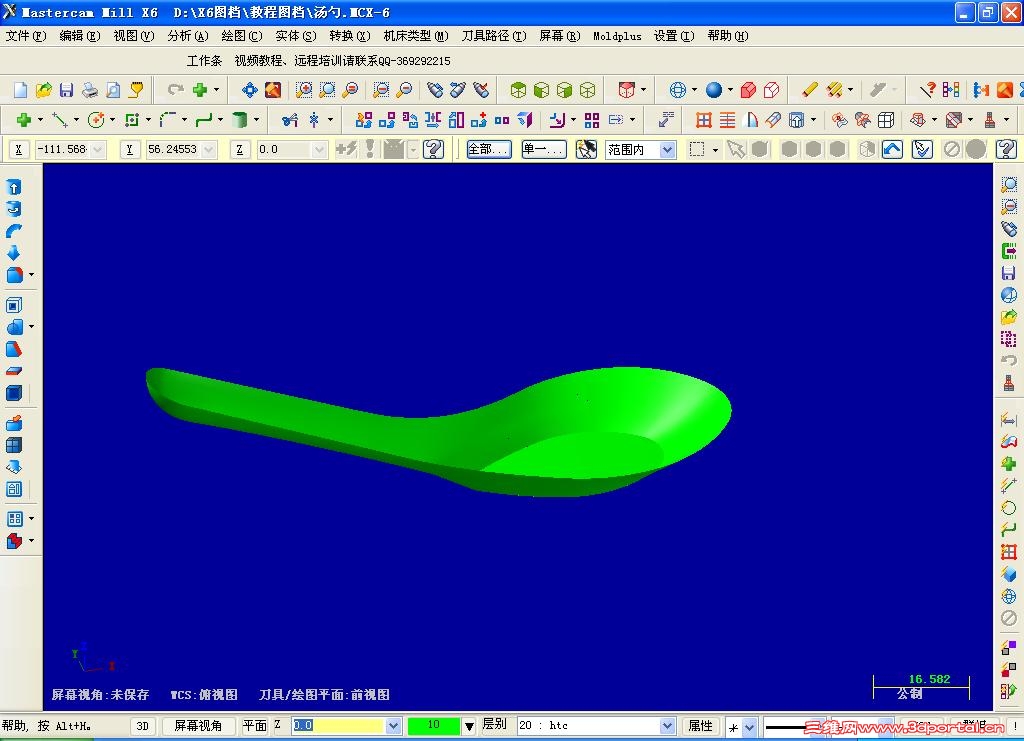Open the Moldplus menu
Viewport: 1024px width, 741px height.
tap(617, 36)
